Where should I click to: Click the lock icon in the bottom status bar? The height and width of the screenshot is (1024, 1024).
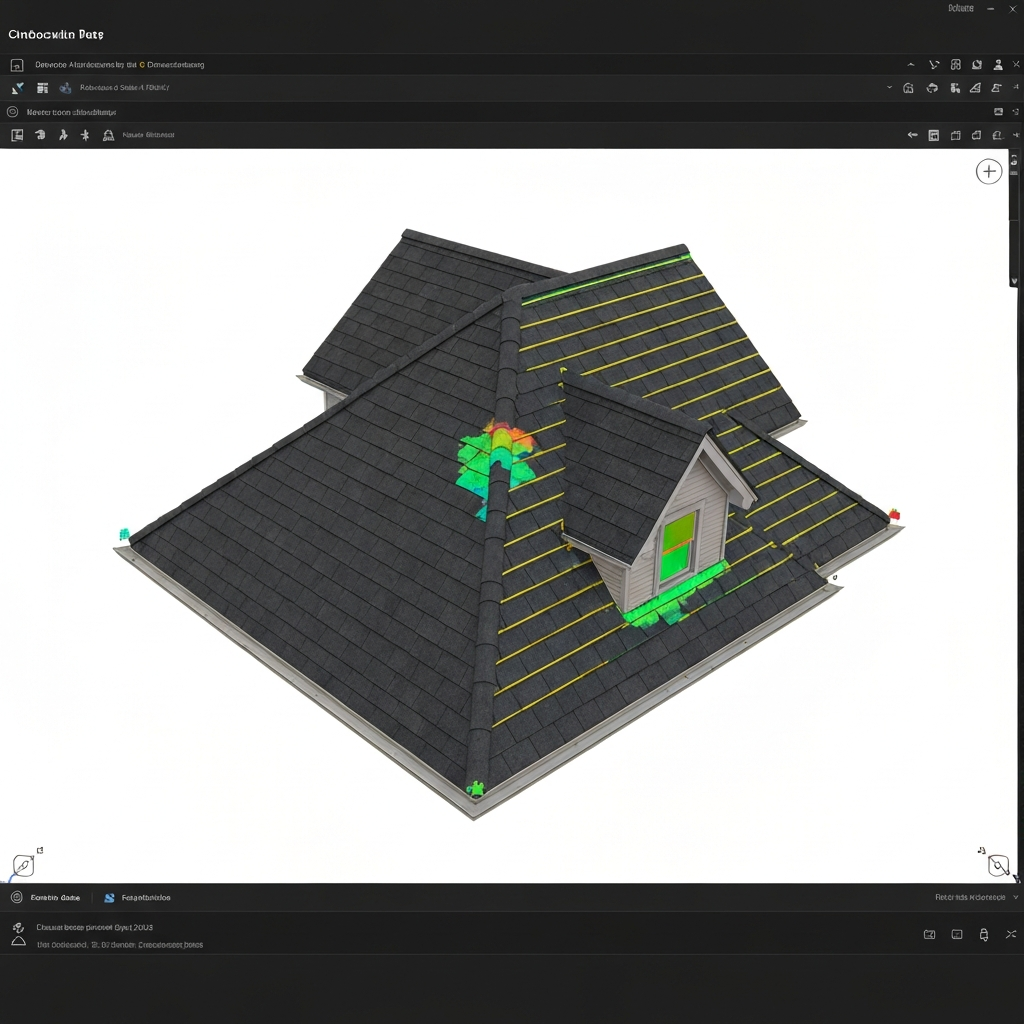pyautogui.click(x=984, y=934)
